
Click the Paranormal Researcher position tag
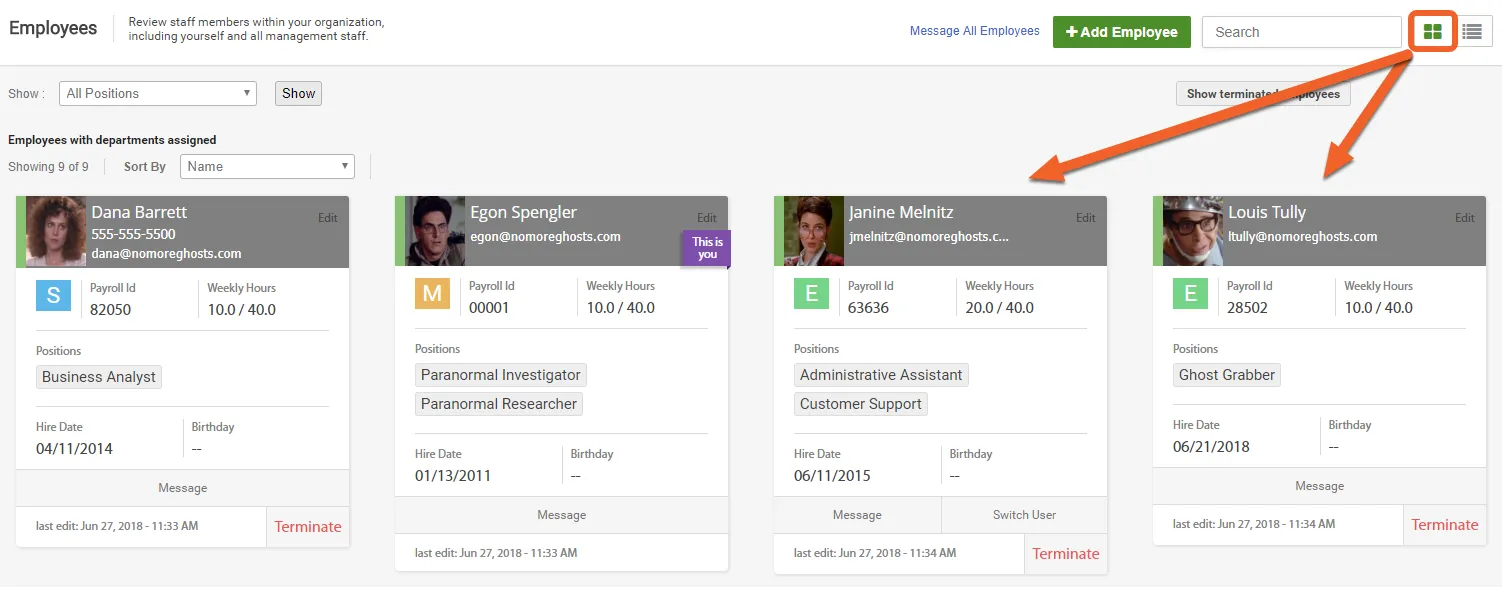(499, 404)
